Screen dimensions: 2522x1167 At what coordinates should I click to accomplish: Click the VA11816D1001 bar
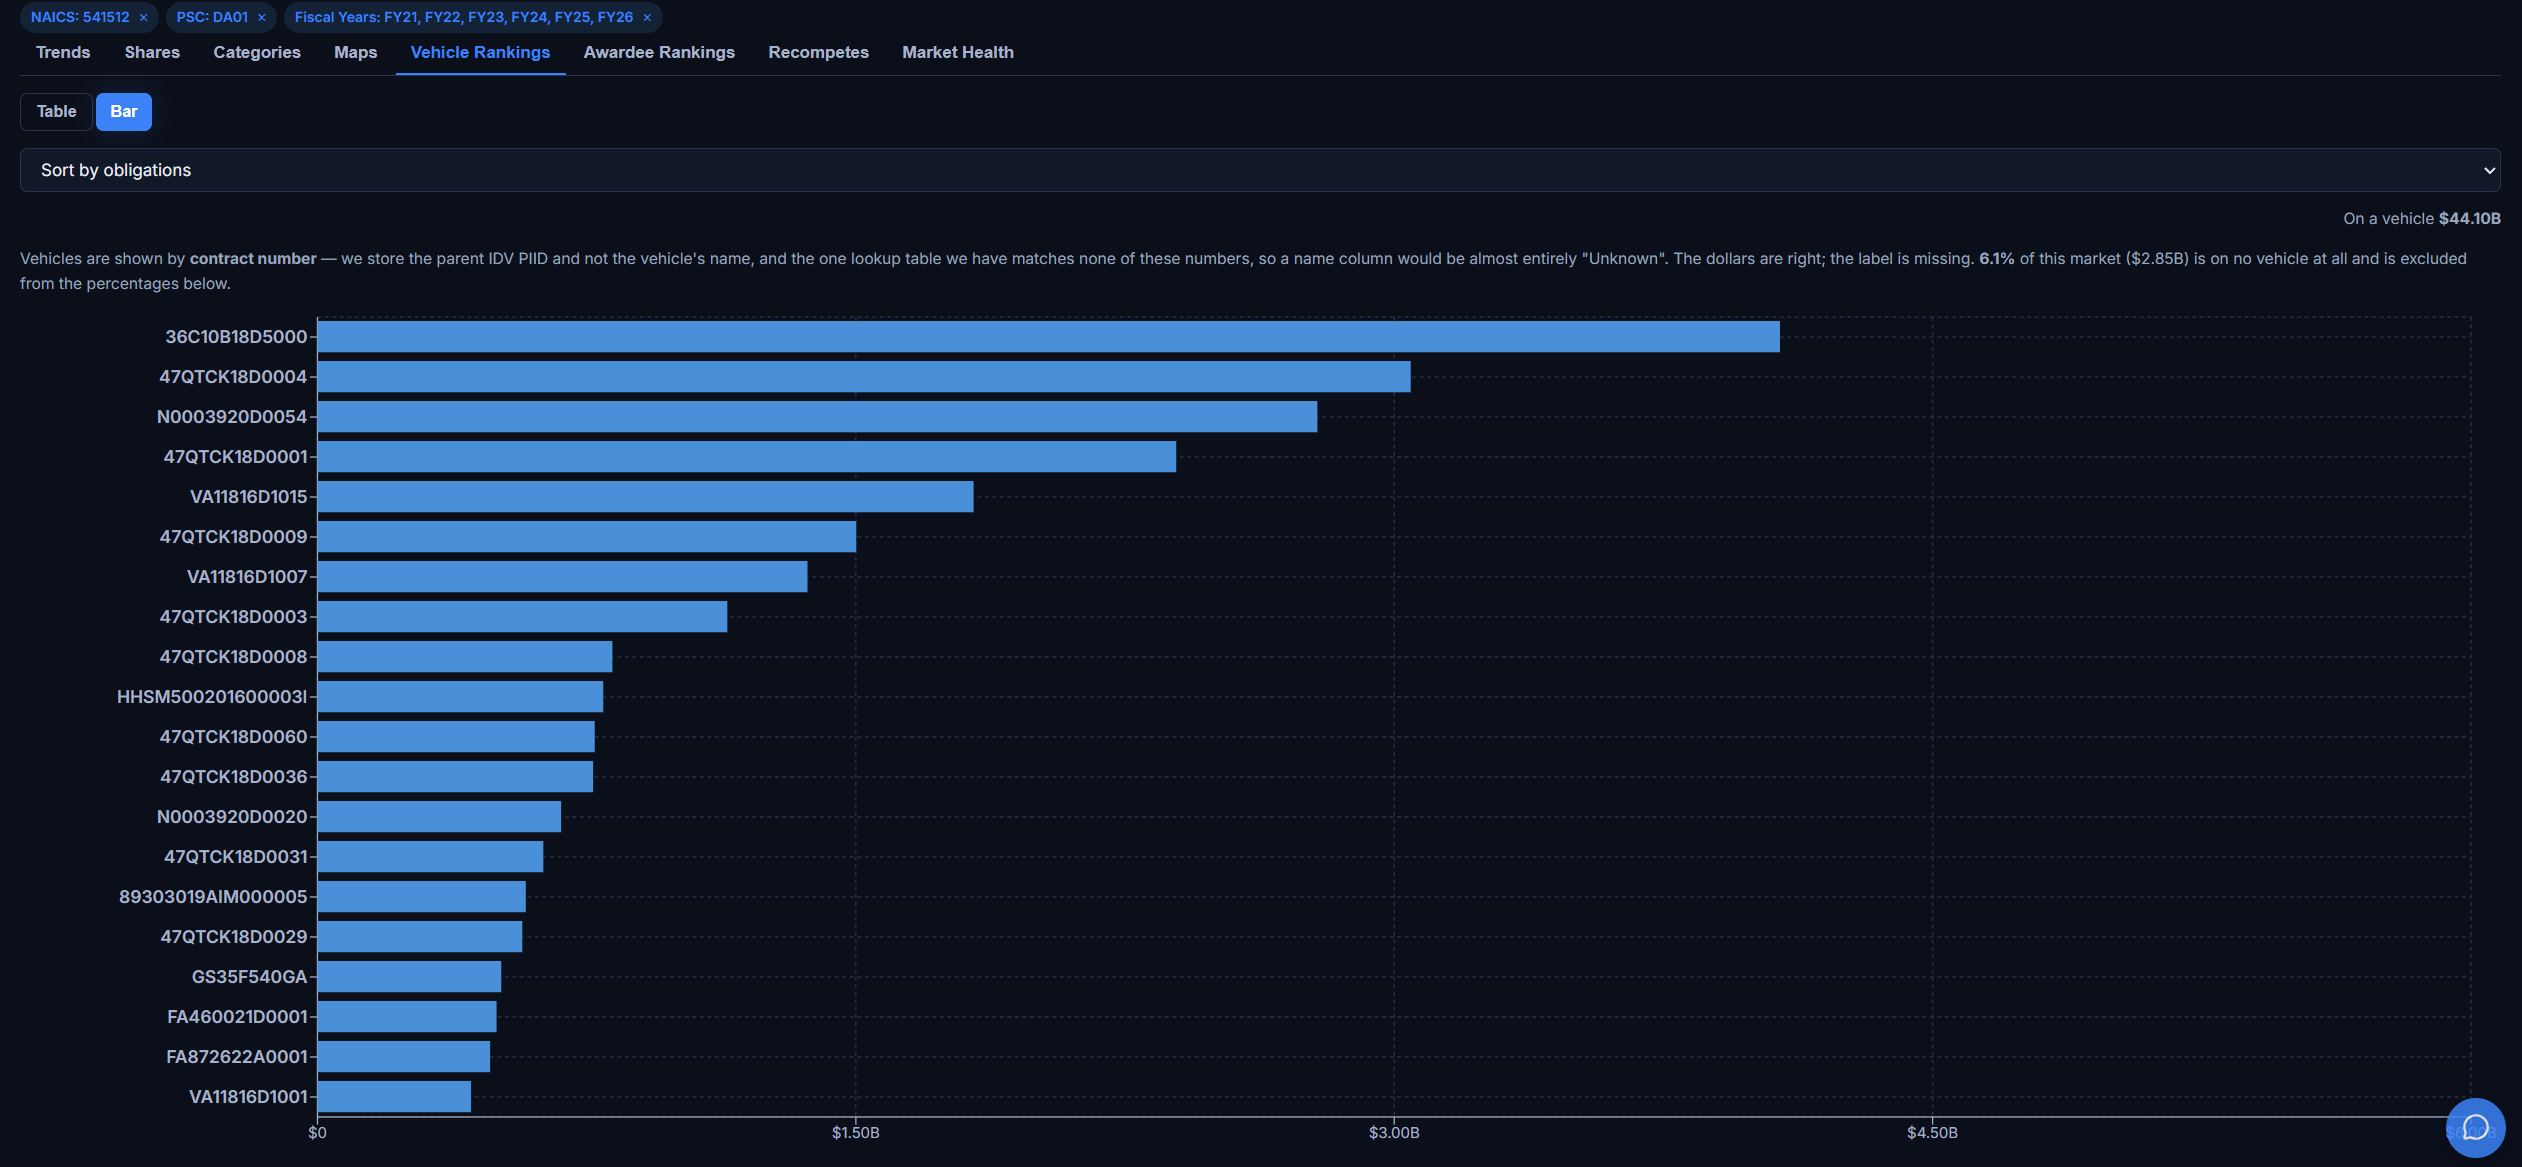(394, 1097)
